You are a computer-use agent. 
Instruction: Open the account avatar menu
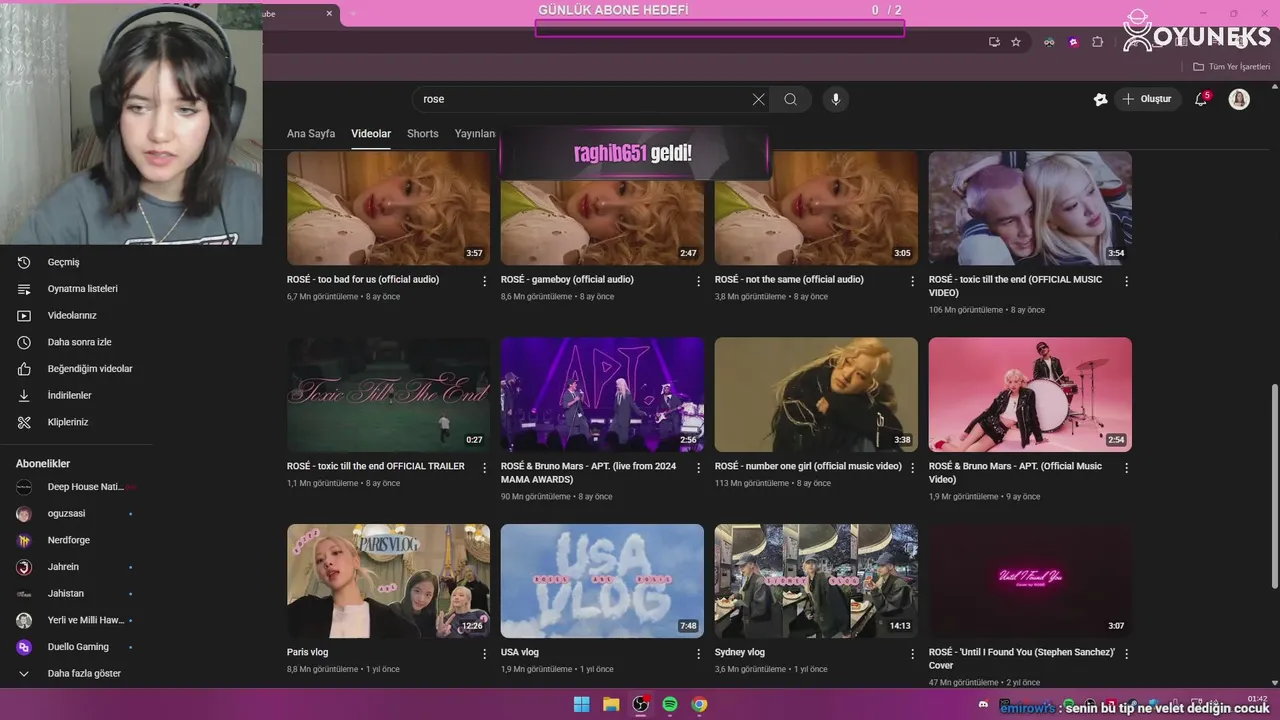(1239, 99)
